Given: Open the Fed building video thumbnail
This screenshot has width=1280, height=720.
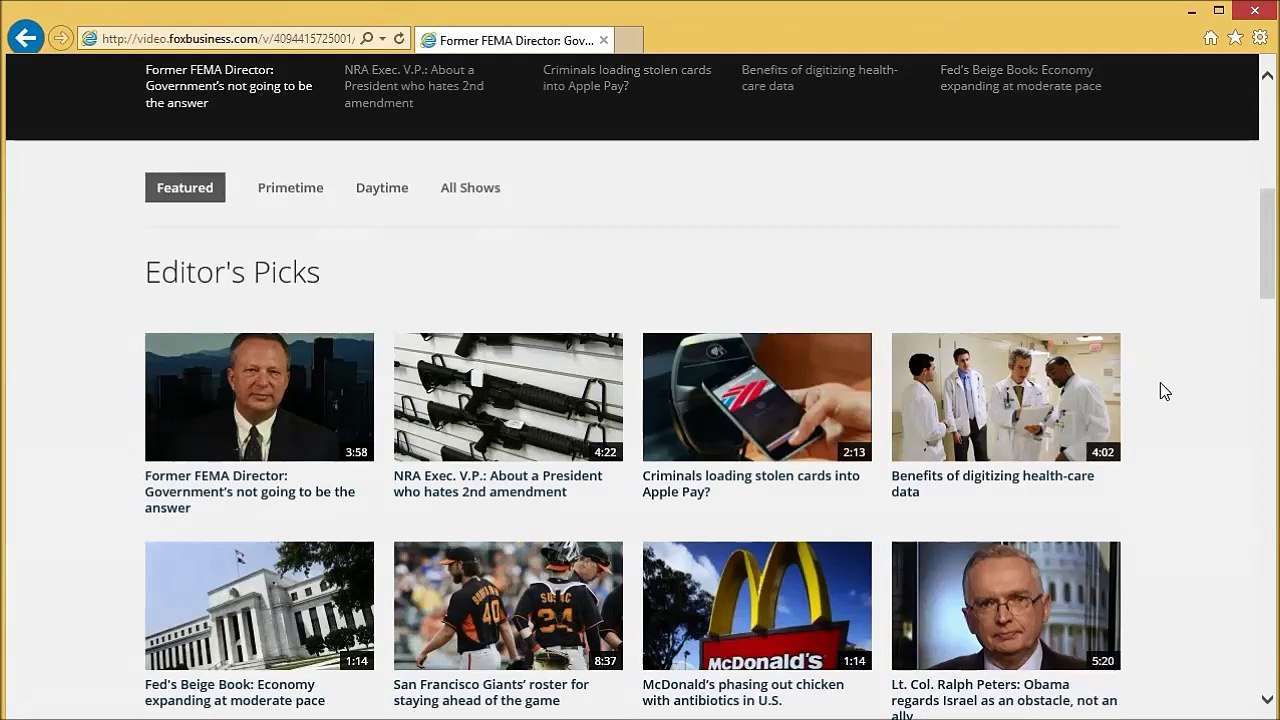Looking at the screenshot, I should point(259,606).
